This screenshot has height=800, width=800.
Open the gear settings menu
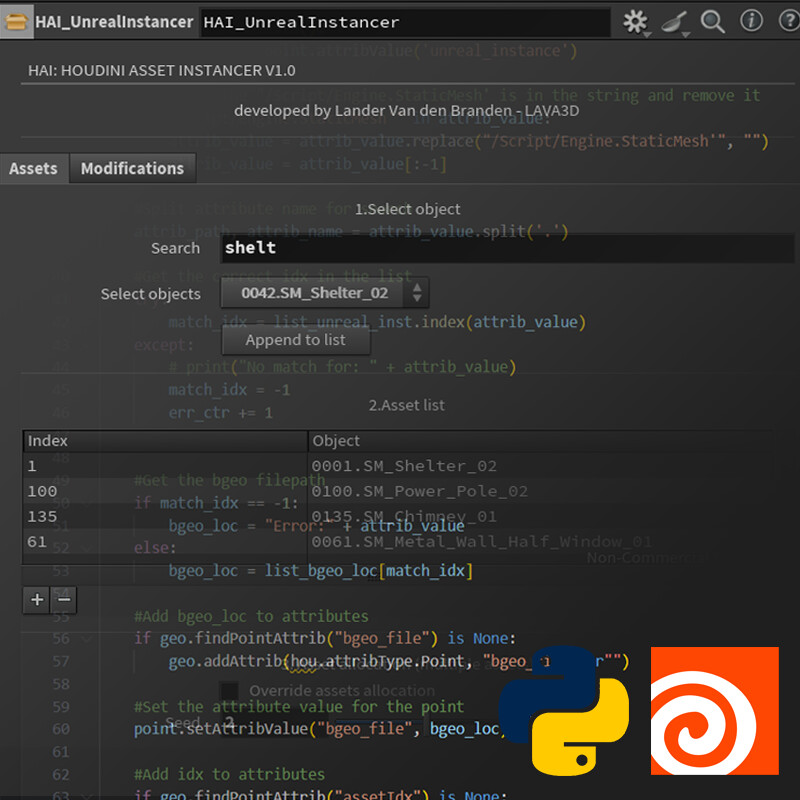tap(634, 21)
